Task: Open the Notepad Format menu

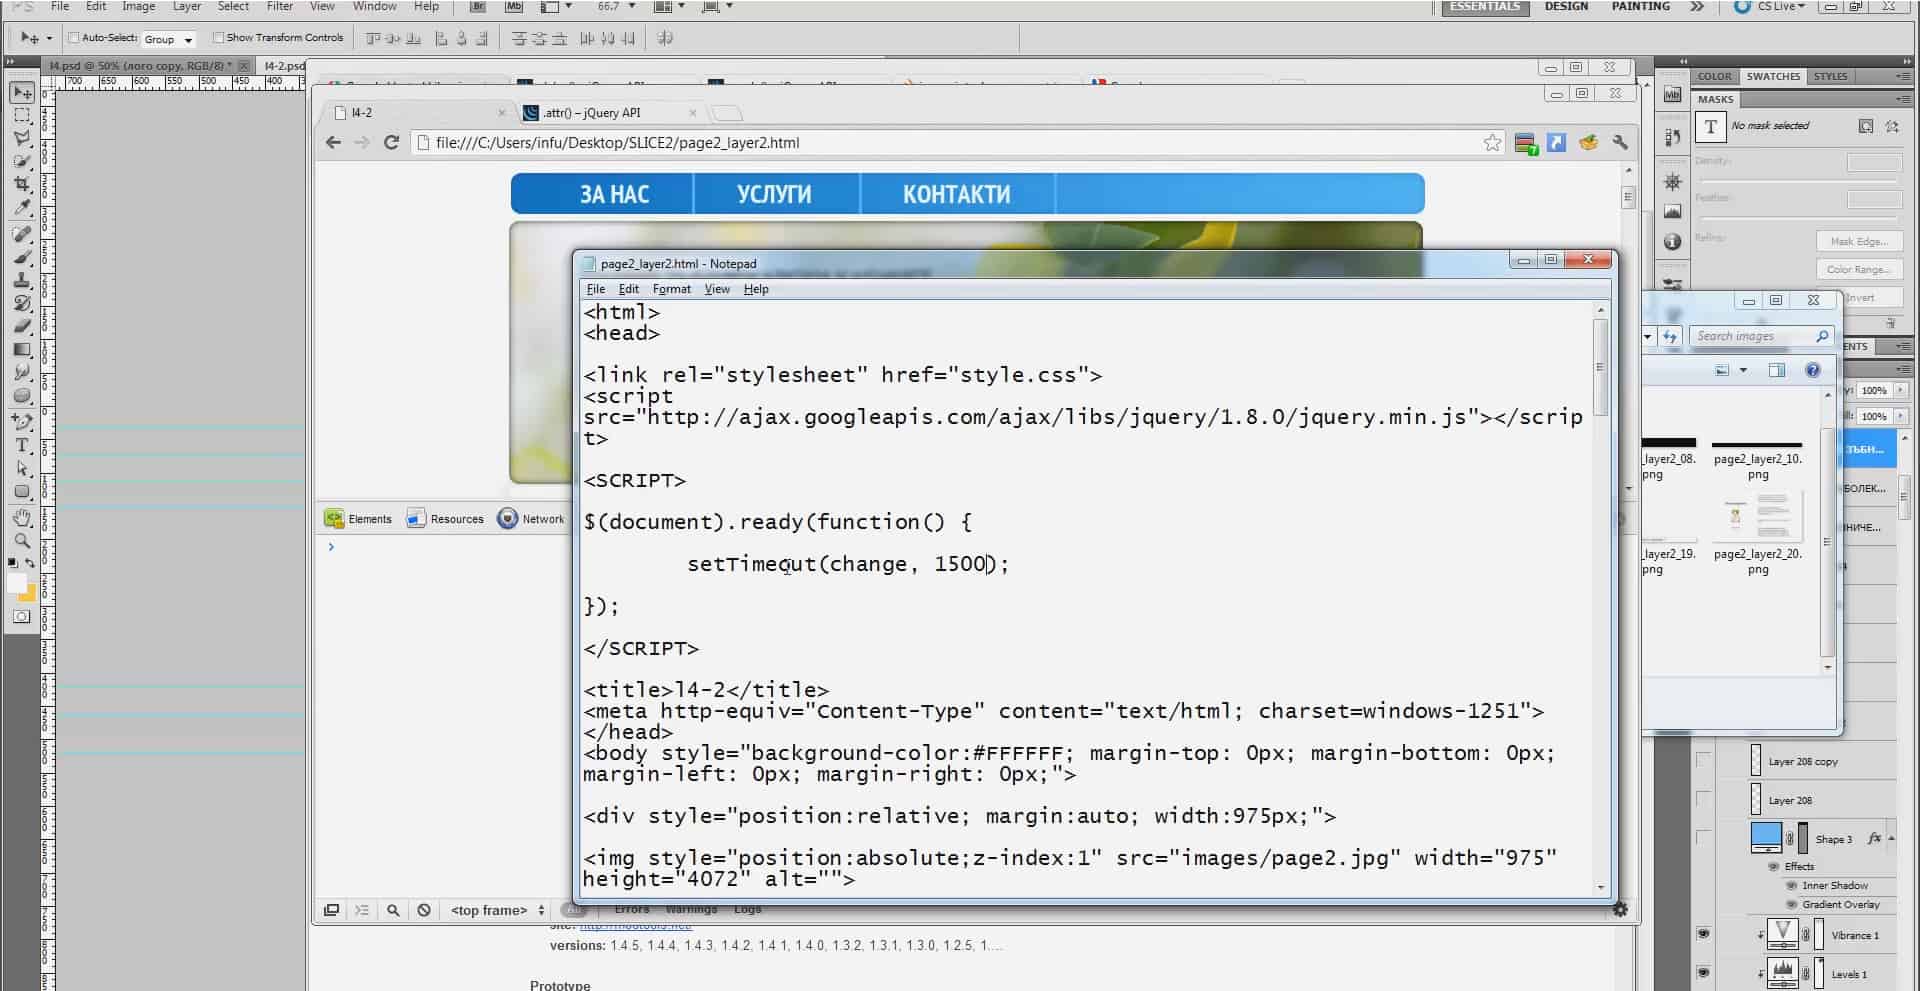Action: (671, 289)
